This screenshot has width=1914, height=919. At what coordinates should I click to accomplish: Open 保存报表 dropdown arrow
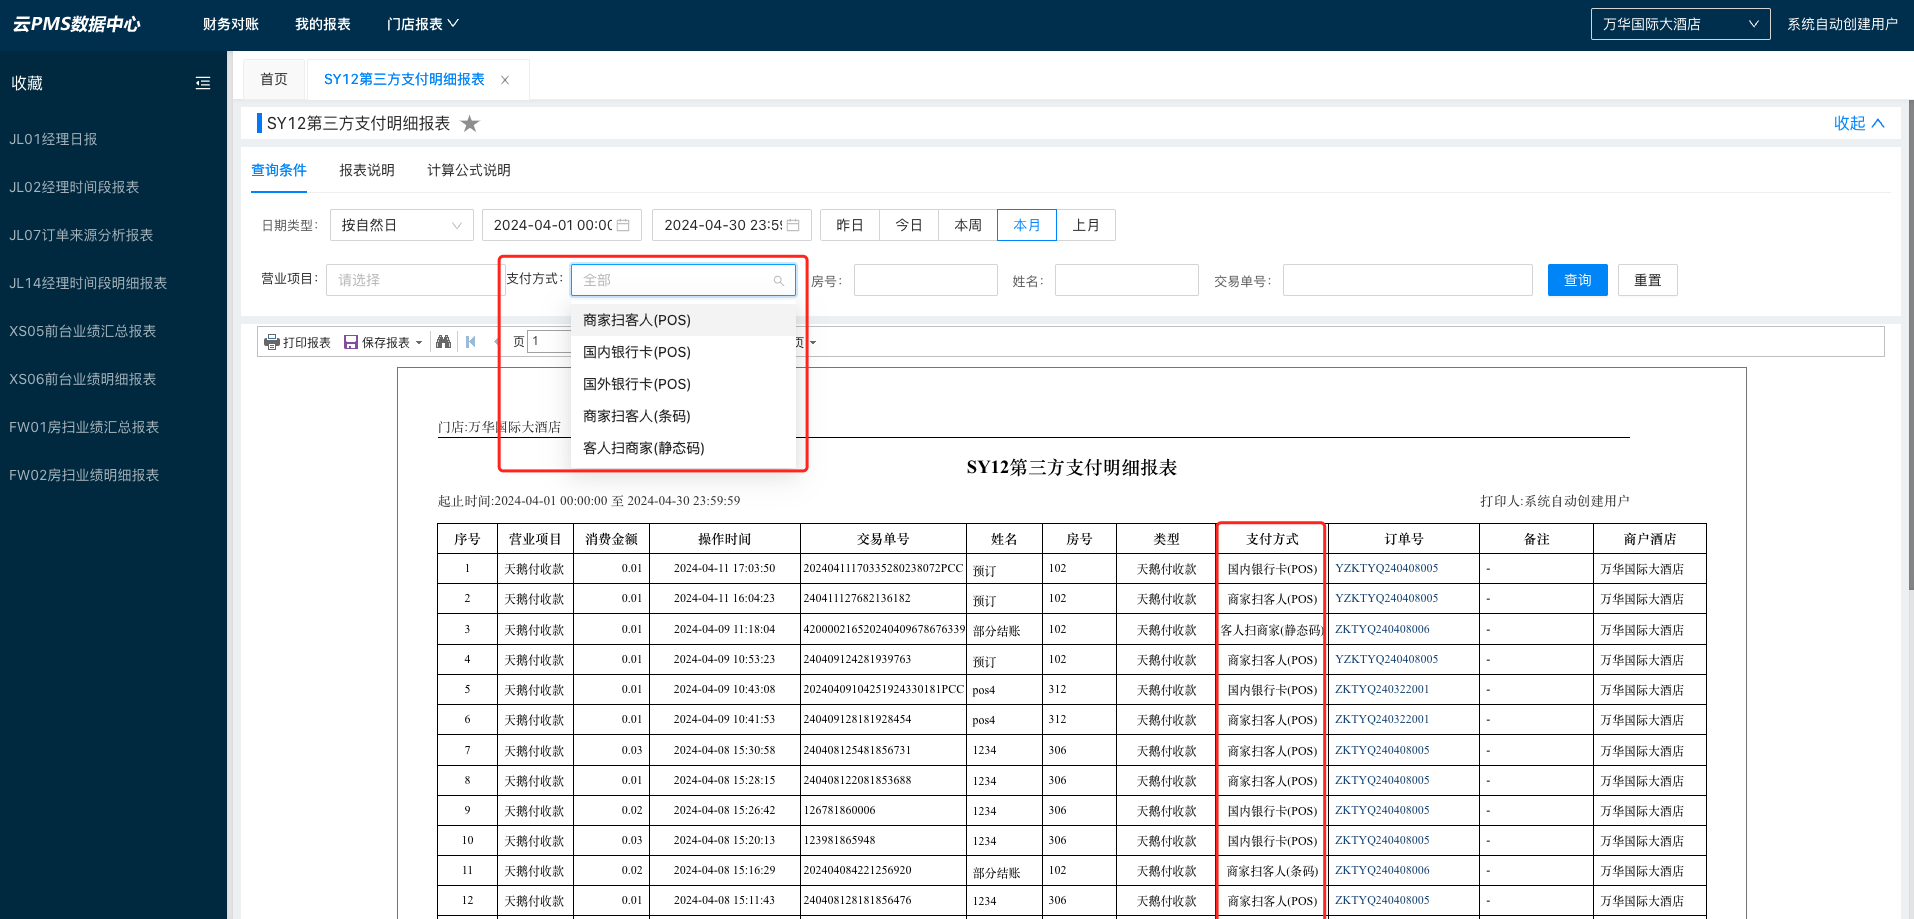tap(419, 343)
